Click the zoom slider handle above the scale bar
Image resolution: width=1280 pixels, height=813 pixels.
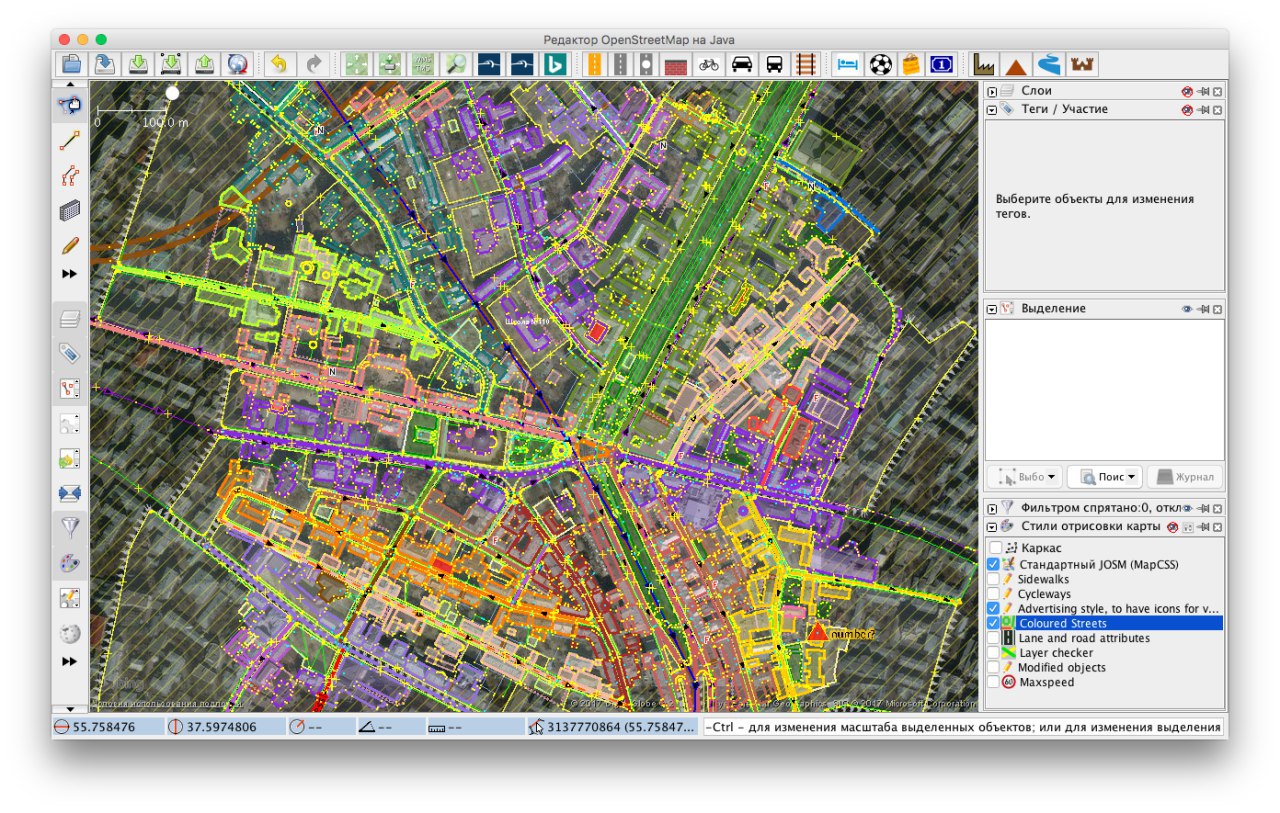click(x=172, y=93)
